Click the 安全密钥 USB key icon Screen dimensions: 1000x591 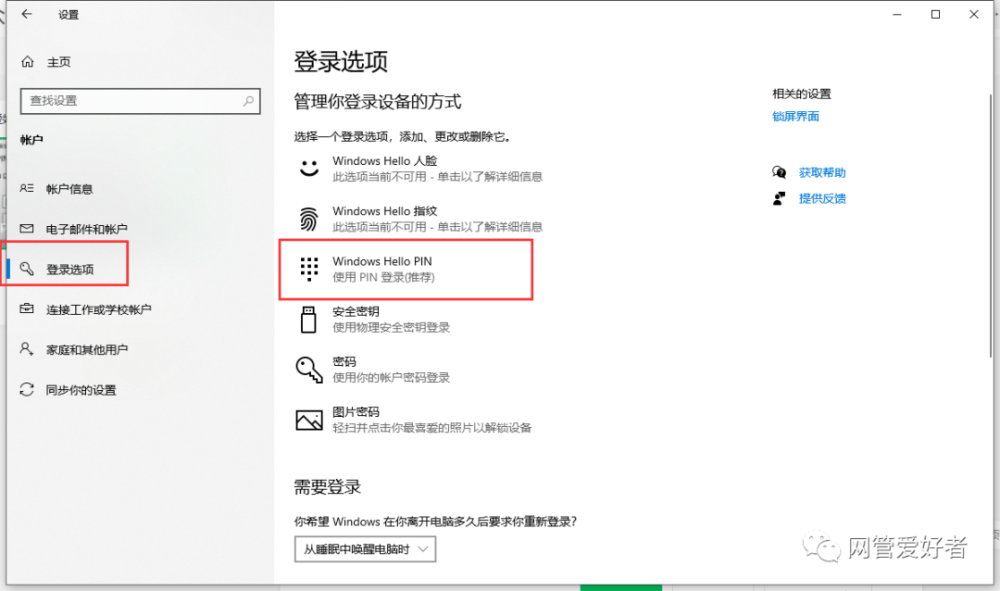point(309,319)
